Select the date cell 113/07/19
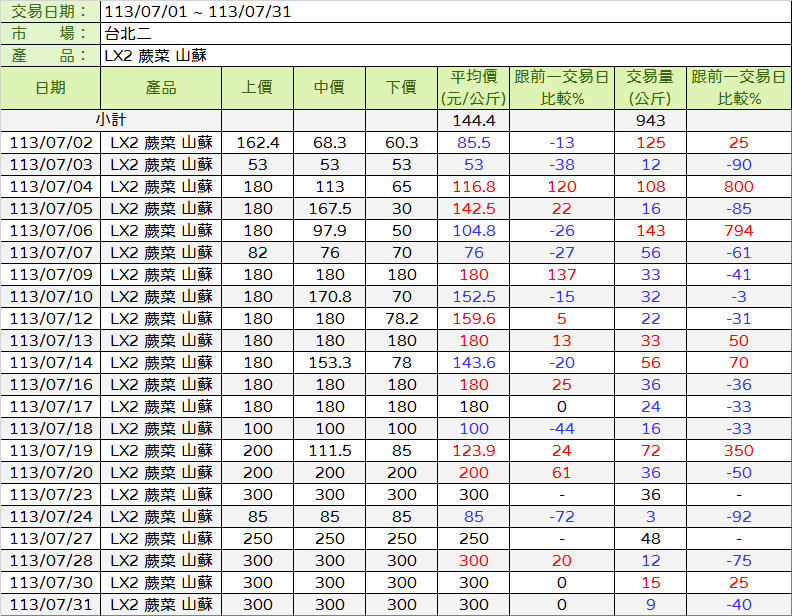792x616 pixels. point(50,450)
